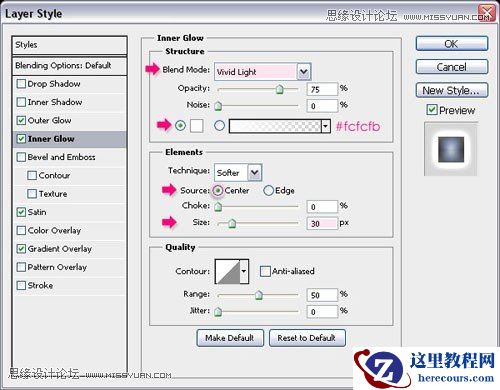500x390 pixels.
Task: Select the Gradient Overlay style row
Action: 69,249
